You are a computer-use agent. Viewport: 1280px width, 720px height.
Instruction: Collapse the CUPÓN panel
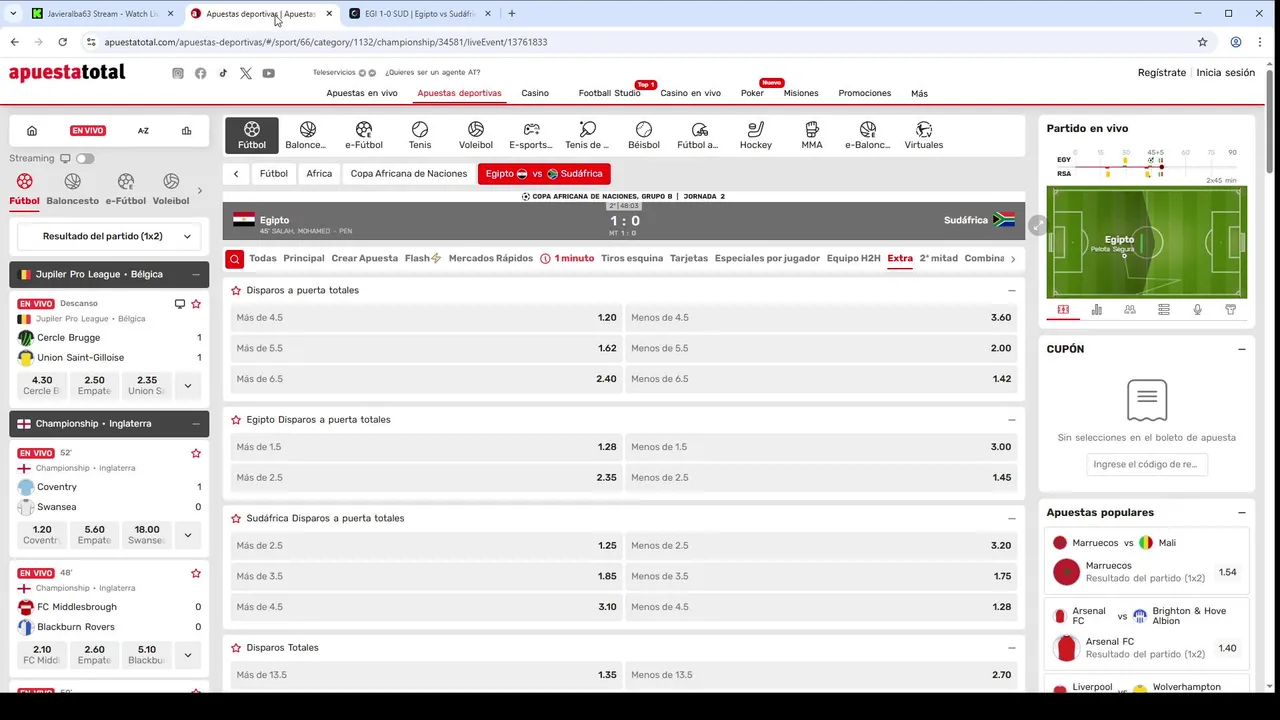(1242, 349)
